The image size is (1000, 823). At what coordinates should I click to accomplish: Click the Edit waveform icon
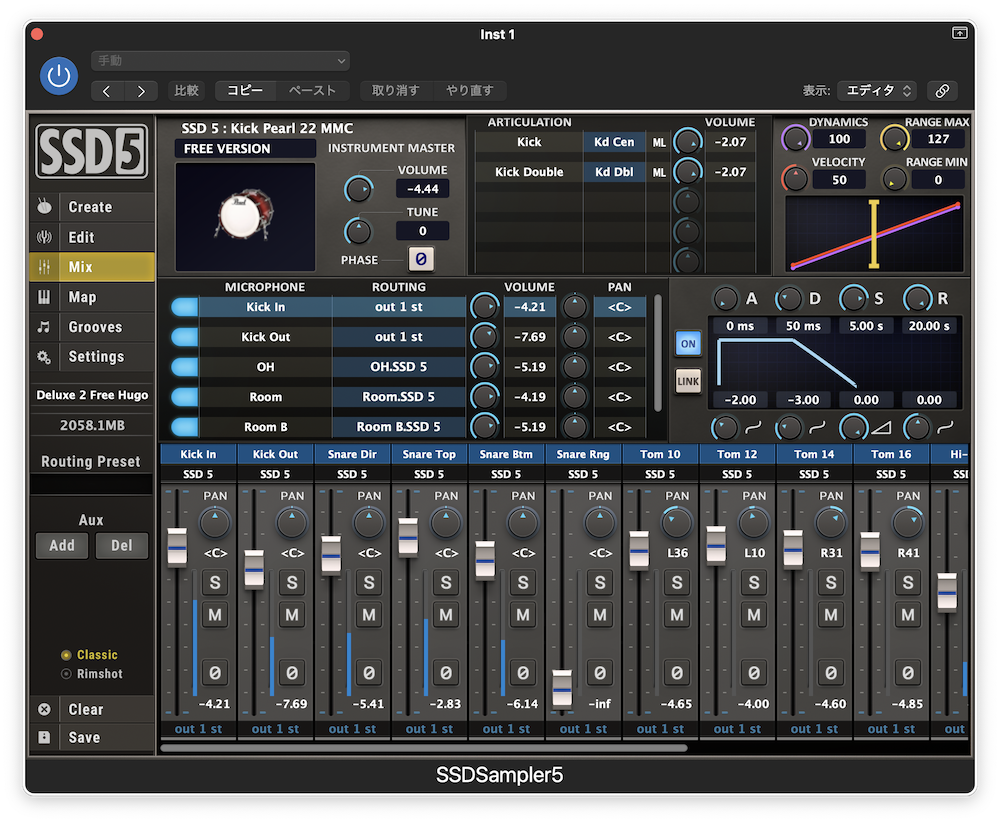pos(44,237)
